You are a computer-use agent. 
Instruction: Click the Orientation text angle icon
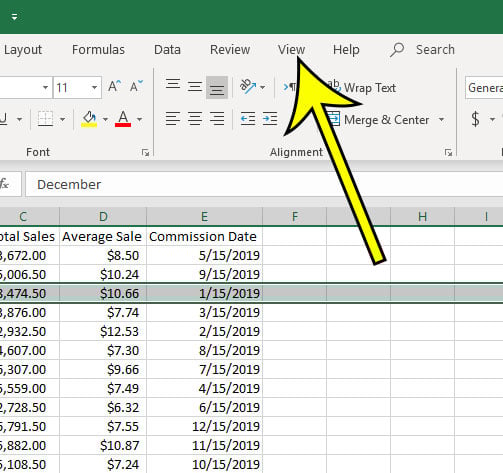(247, 87)
